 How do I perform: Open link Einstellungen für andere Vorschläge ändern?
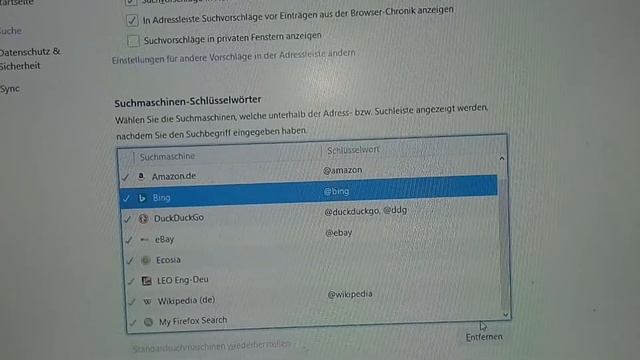tap(233, 56)
